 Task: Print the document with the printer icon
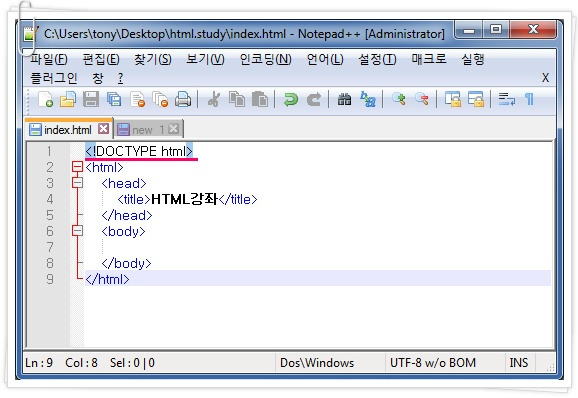(183, 100)
